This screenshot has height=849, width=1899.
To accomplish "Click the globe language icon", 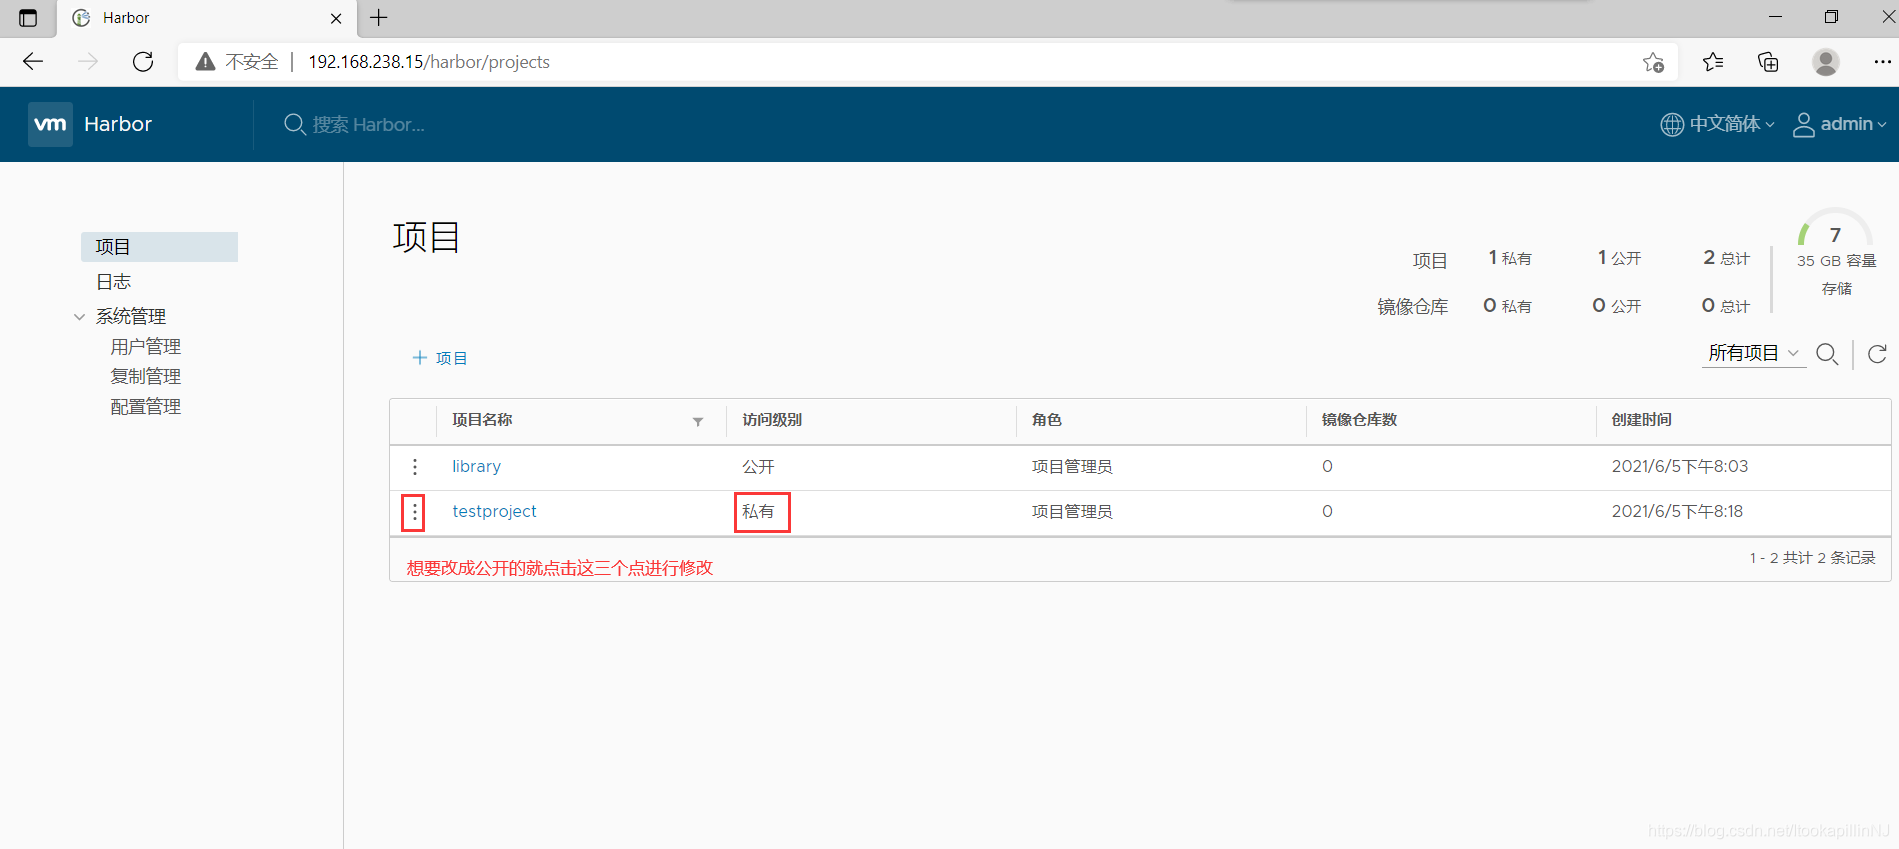I will pyautogui.click(x=1672, y=124).
